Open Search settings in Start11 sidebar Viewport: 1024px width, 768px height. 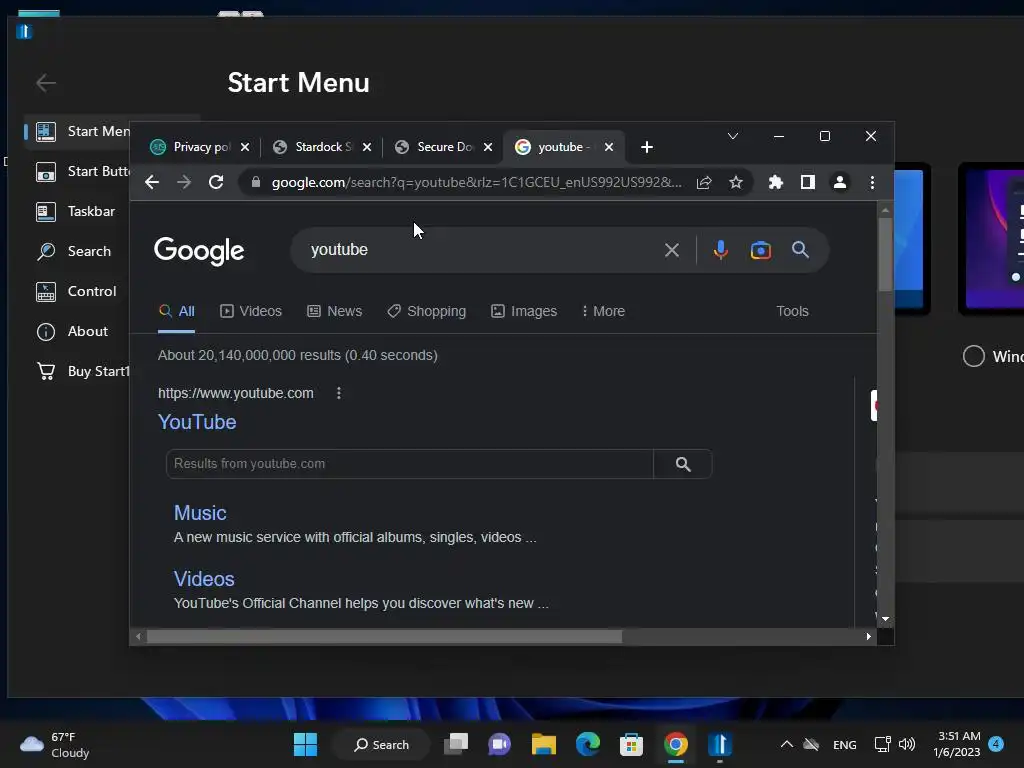click(x=77, y=251)
